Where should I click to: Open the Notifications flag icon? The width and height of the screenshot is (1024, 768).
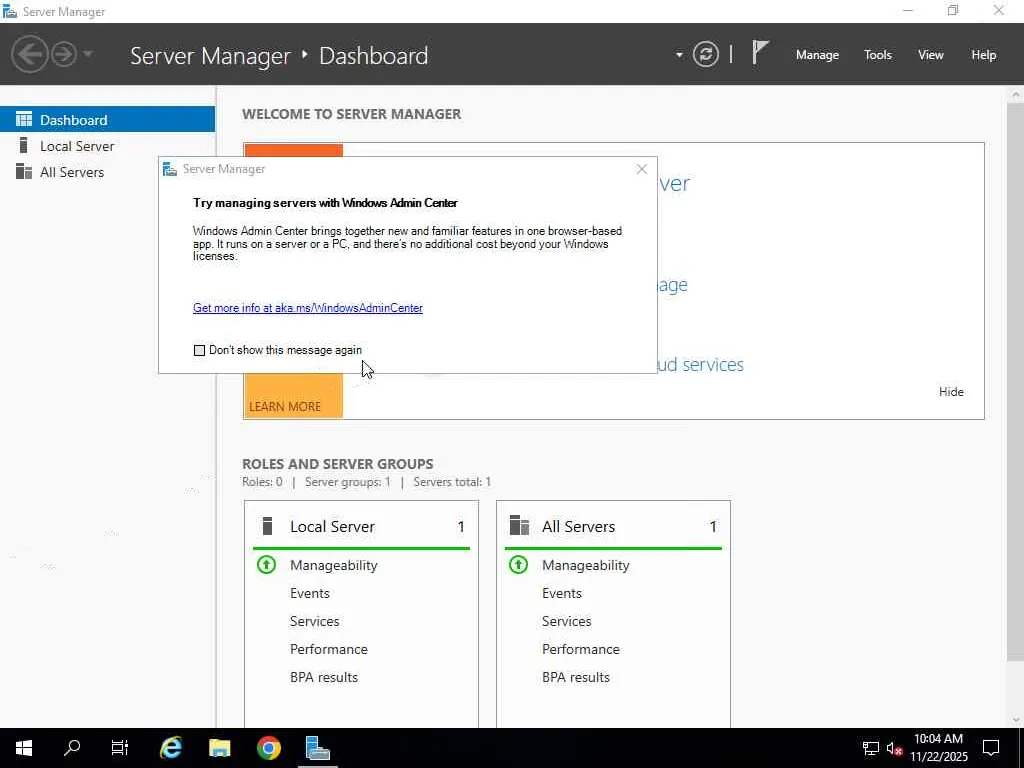(x=760, y=52)
